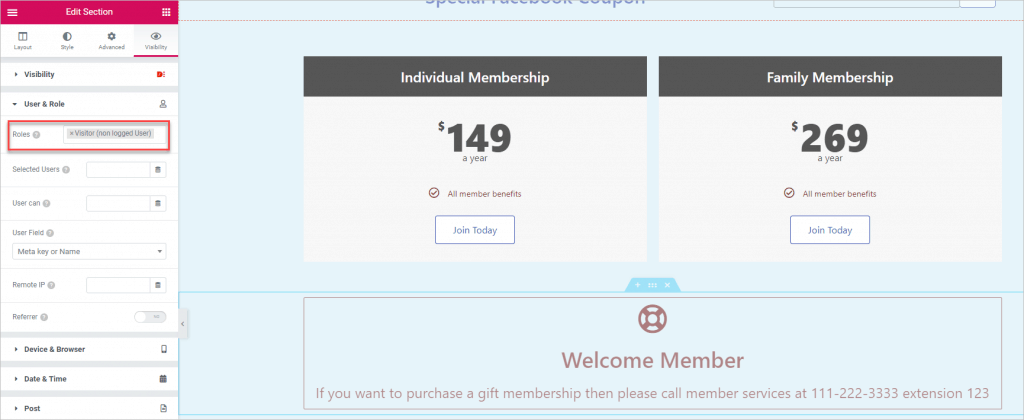Open the hamburger menu in the Elementor header
The image size is (1024, 420).
12,12
